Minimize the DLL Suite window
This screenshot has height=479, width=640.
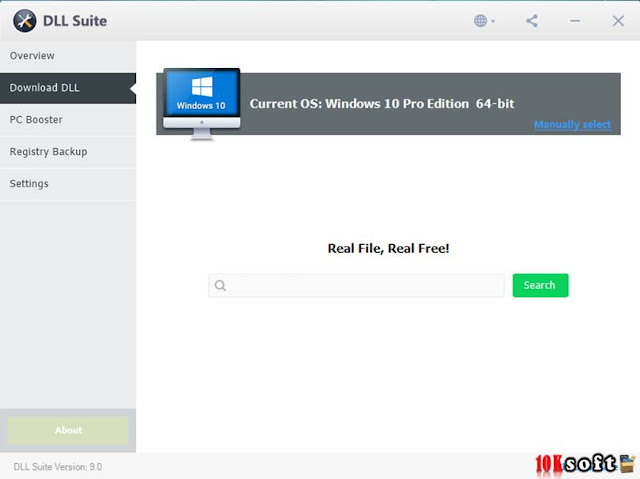pyautogui.click(x=575, y=21)
